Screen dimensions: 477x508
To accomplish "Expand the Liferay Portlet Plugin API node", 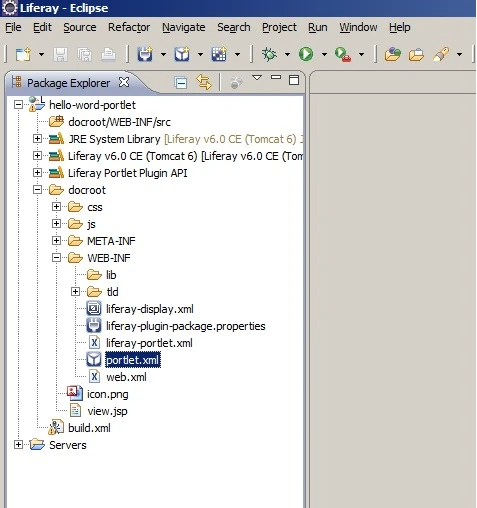I will point(37,173).
